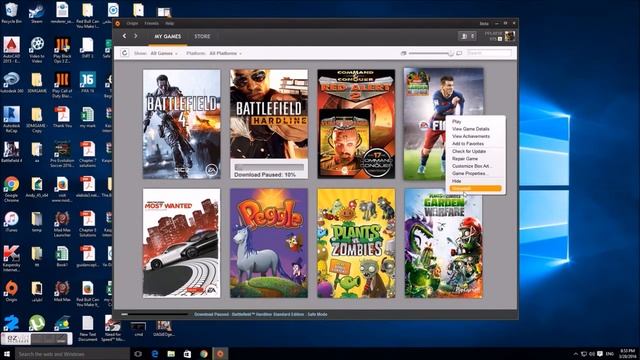Open the Video to Video shortcut
Screen dimensions: 640x360
(37, 50)
